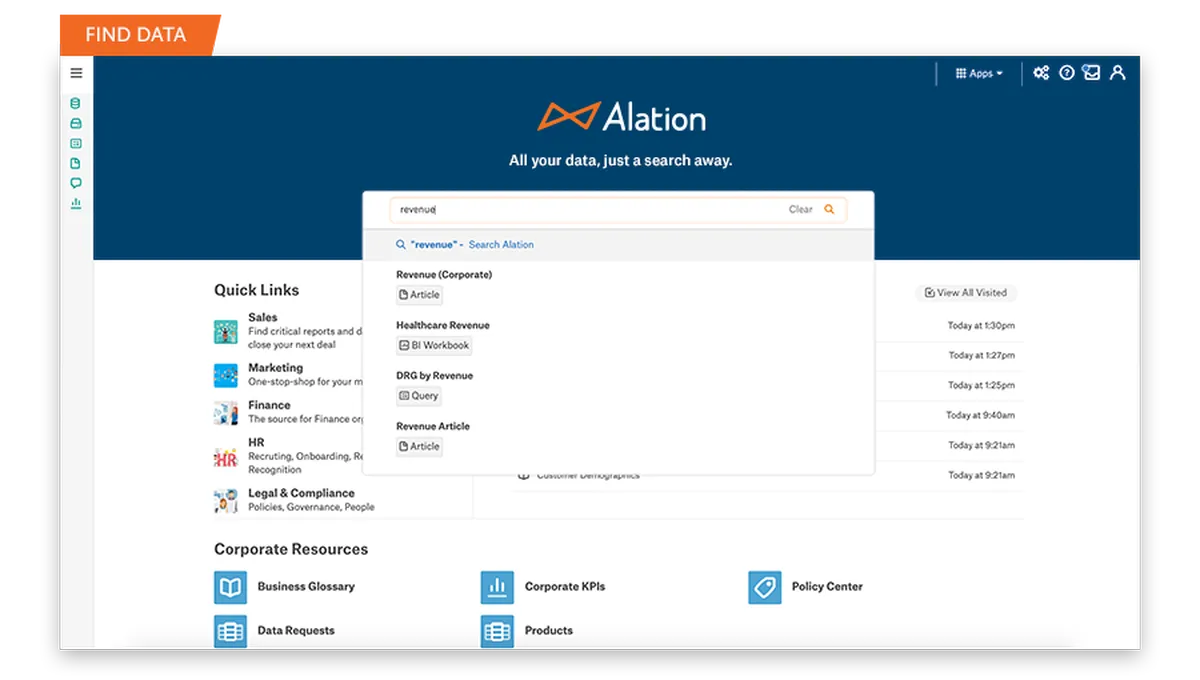Click the BI Workbook tag
This screenshot has height=680, width=1200.
point(434,346)
